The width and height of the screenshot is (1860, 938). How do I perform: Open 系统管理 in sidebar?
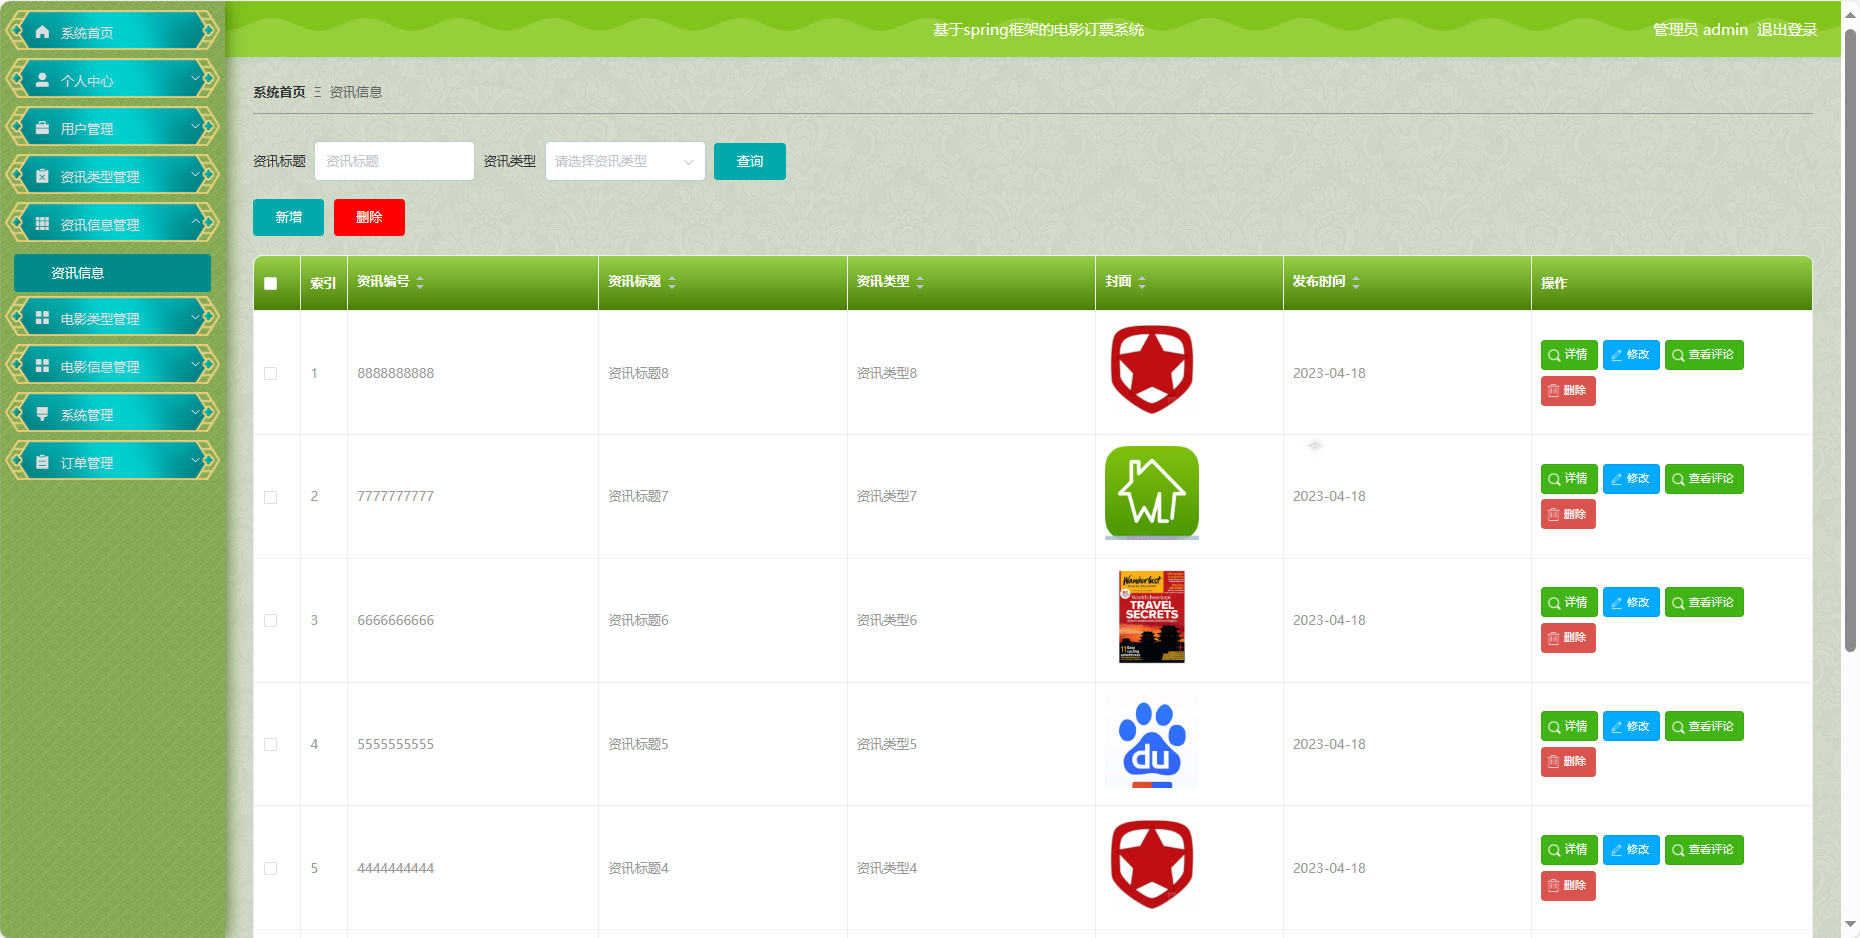(112, 414)
